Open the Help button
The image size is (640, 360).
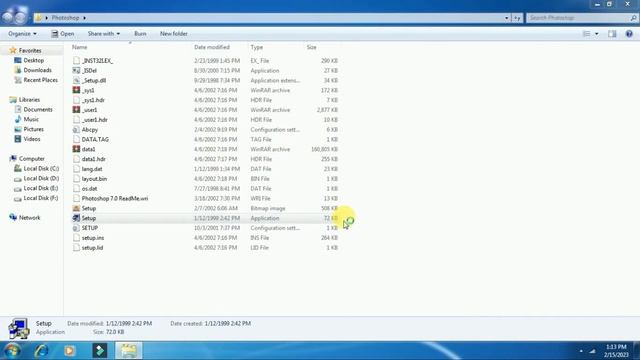click(x=629, y=34)
